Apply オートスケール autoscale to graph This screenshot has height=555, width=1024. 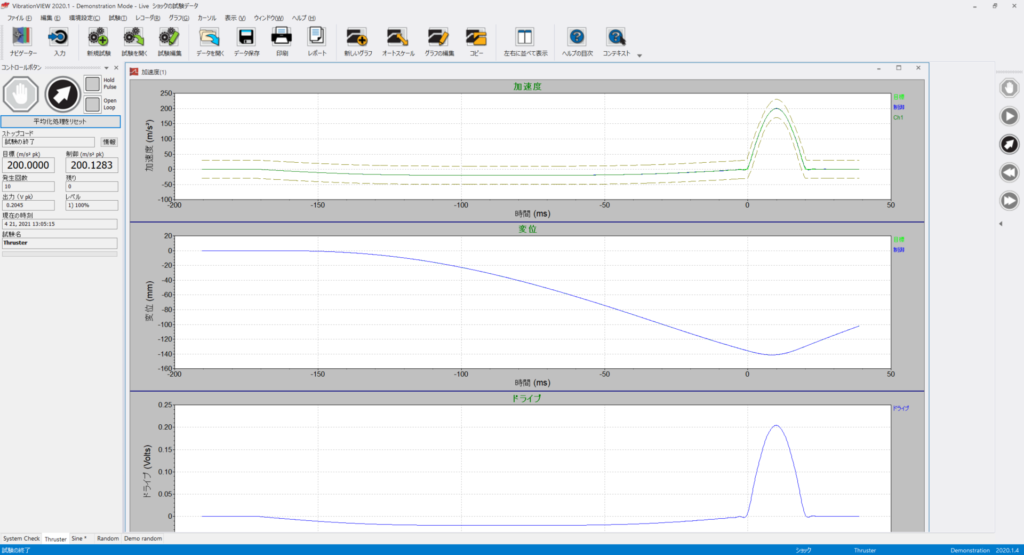point(398,42)
